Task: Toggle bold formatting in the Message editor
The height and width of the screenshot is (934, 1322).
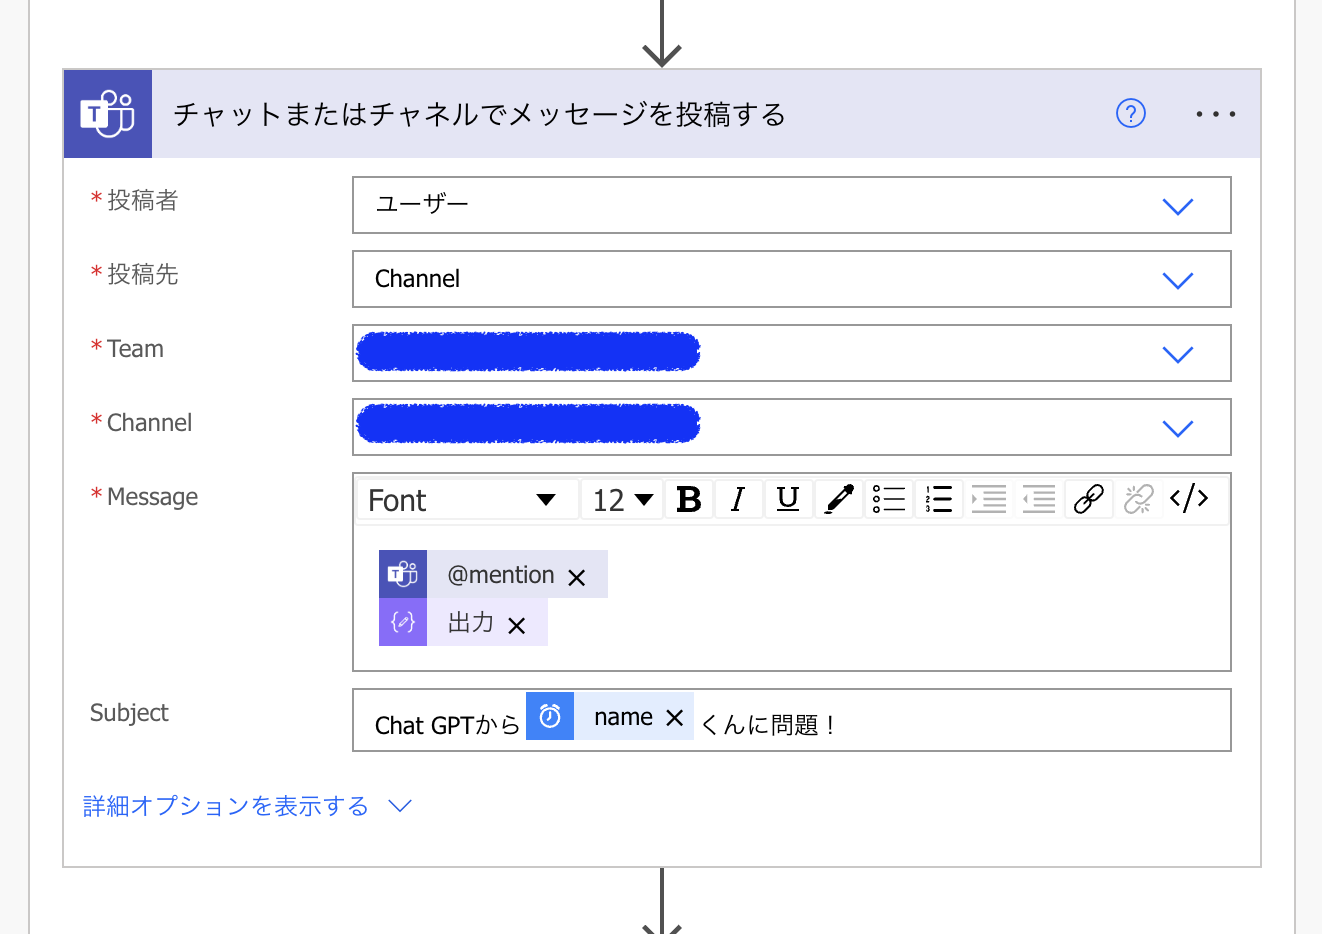Action: pos(689,498)
